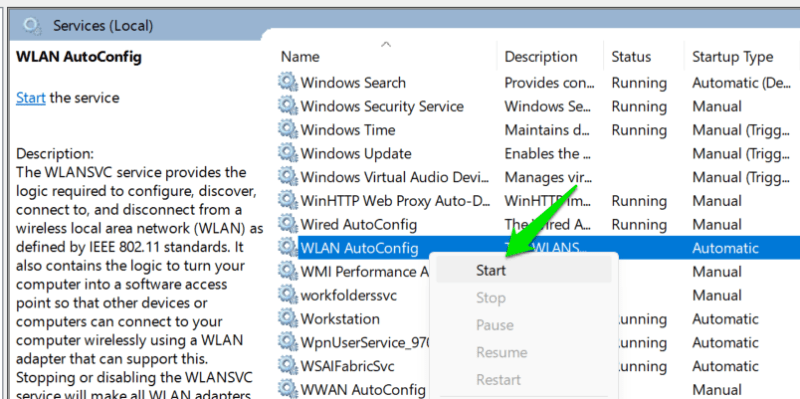
Task: Choose Restart in the context menu
Action: pyautogui.click(x=523, y=380)
